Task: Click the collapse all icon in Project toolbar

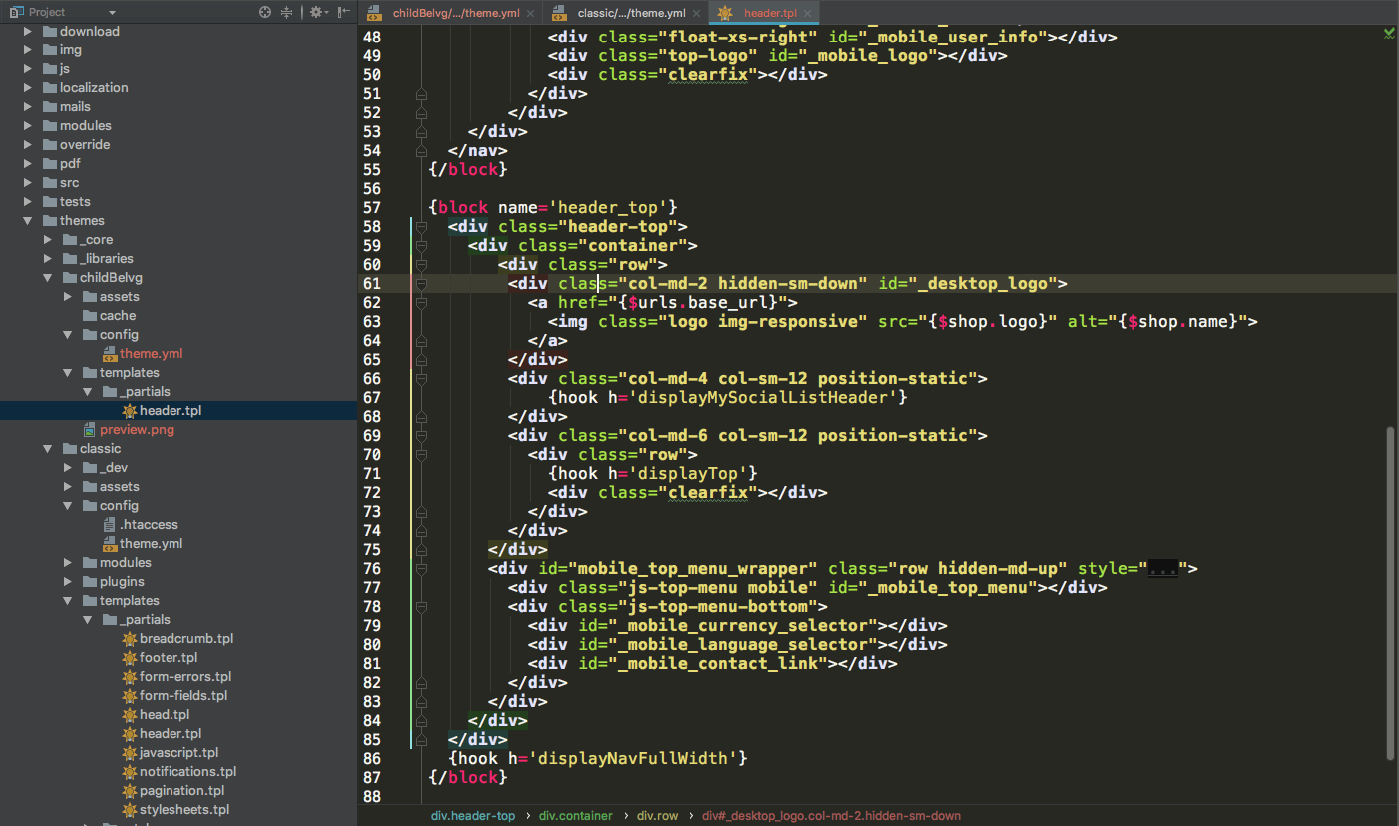Action: click(287, 12)
